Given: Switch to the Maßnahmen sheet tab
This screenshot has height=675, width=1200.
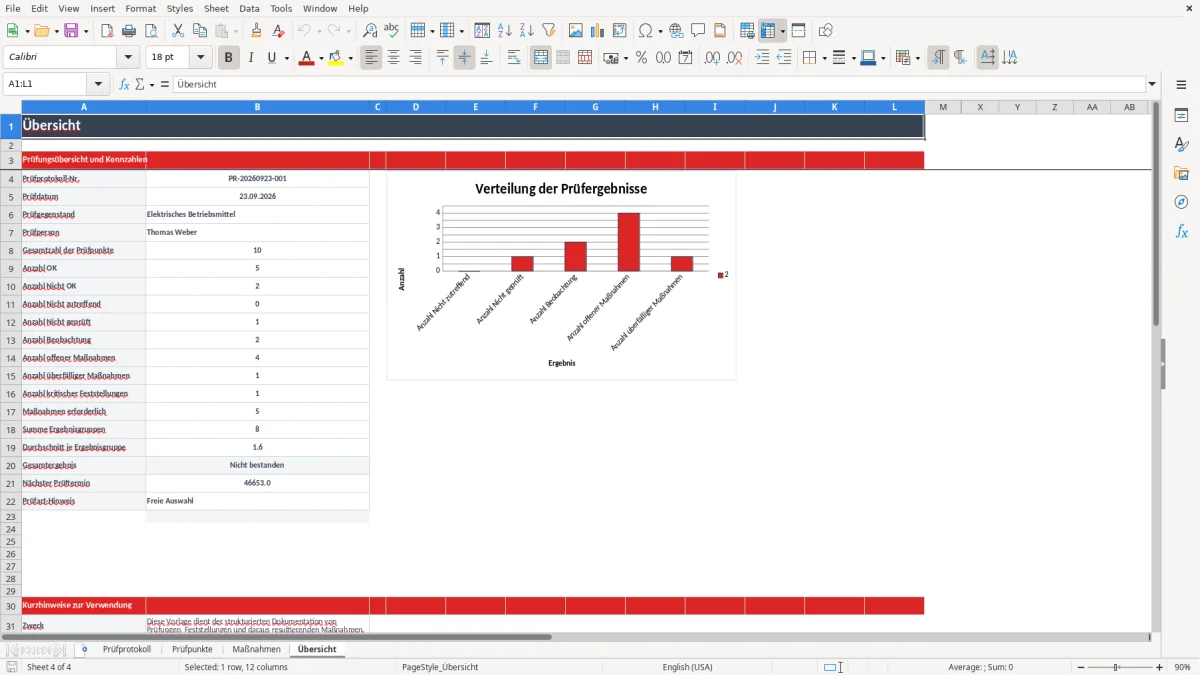Looking at the screenshot, I should 256,649.
